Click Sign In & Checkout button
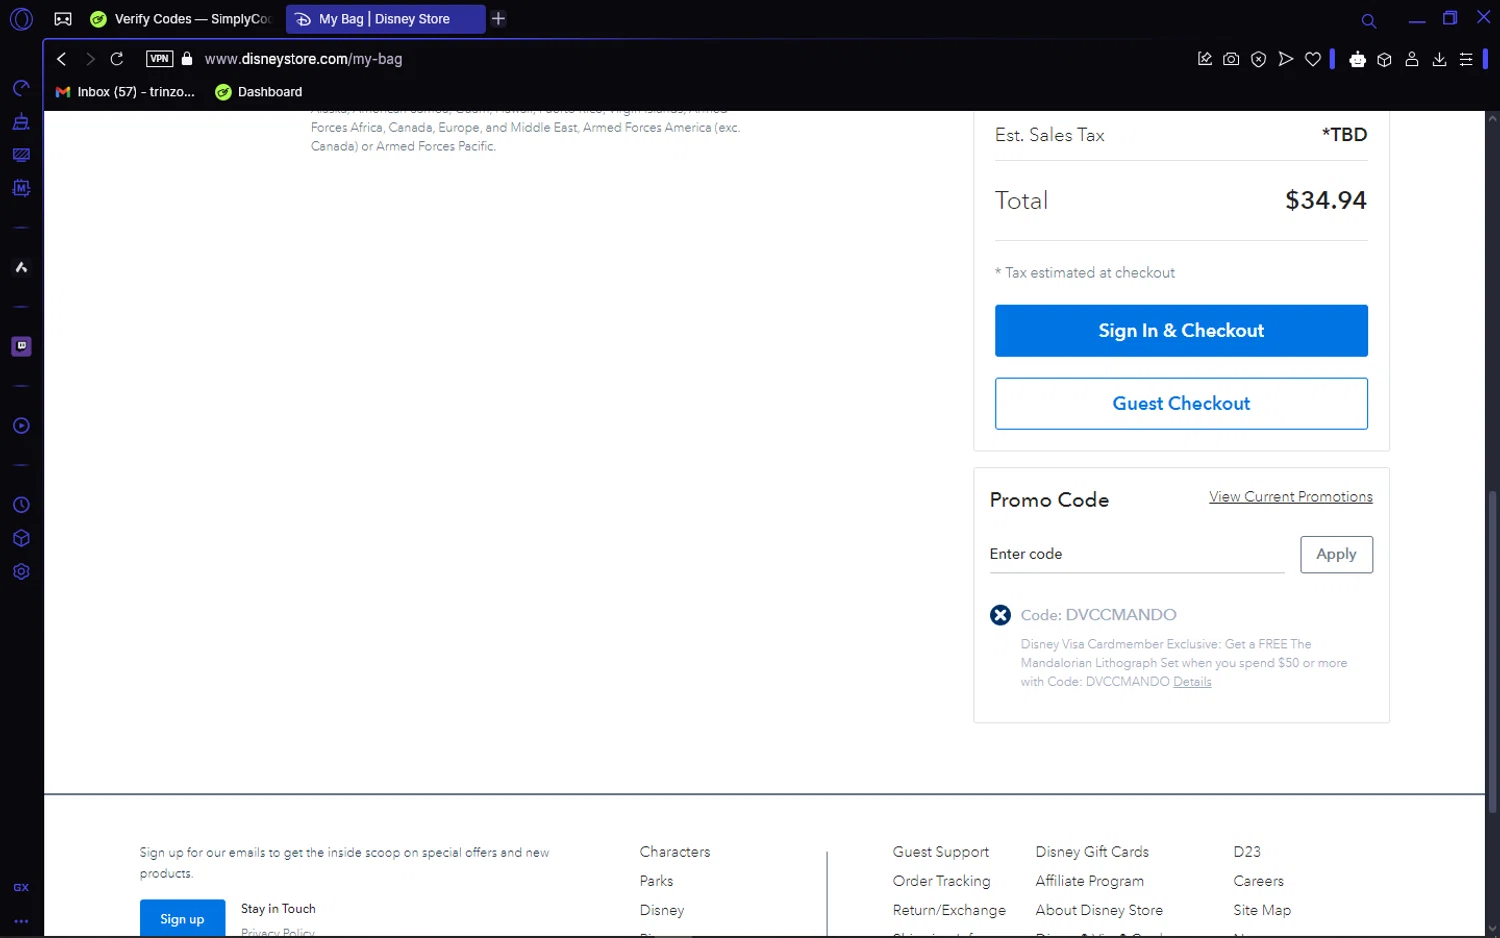This screenshot has width=1500, height=938. tap(1181, 331)
